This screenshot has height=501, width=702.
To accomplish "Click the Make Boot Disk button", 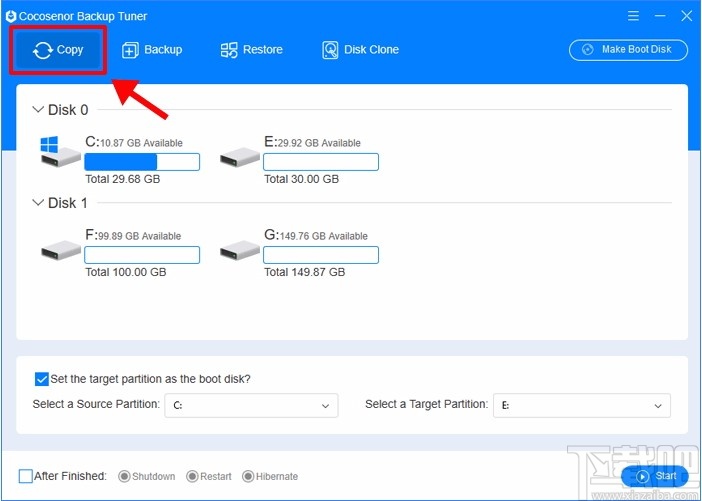I will pos(628,50).
